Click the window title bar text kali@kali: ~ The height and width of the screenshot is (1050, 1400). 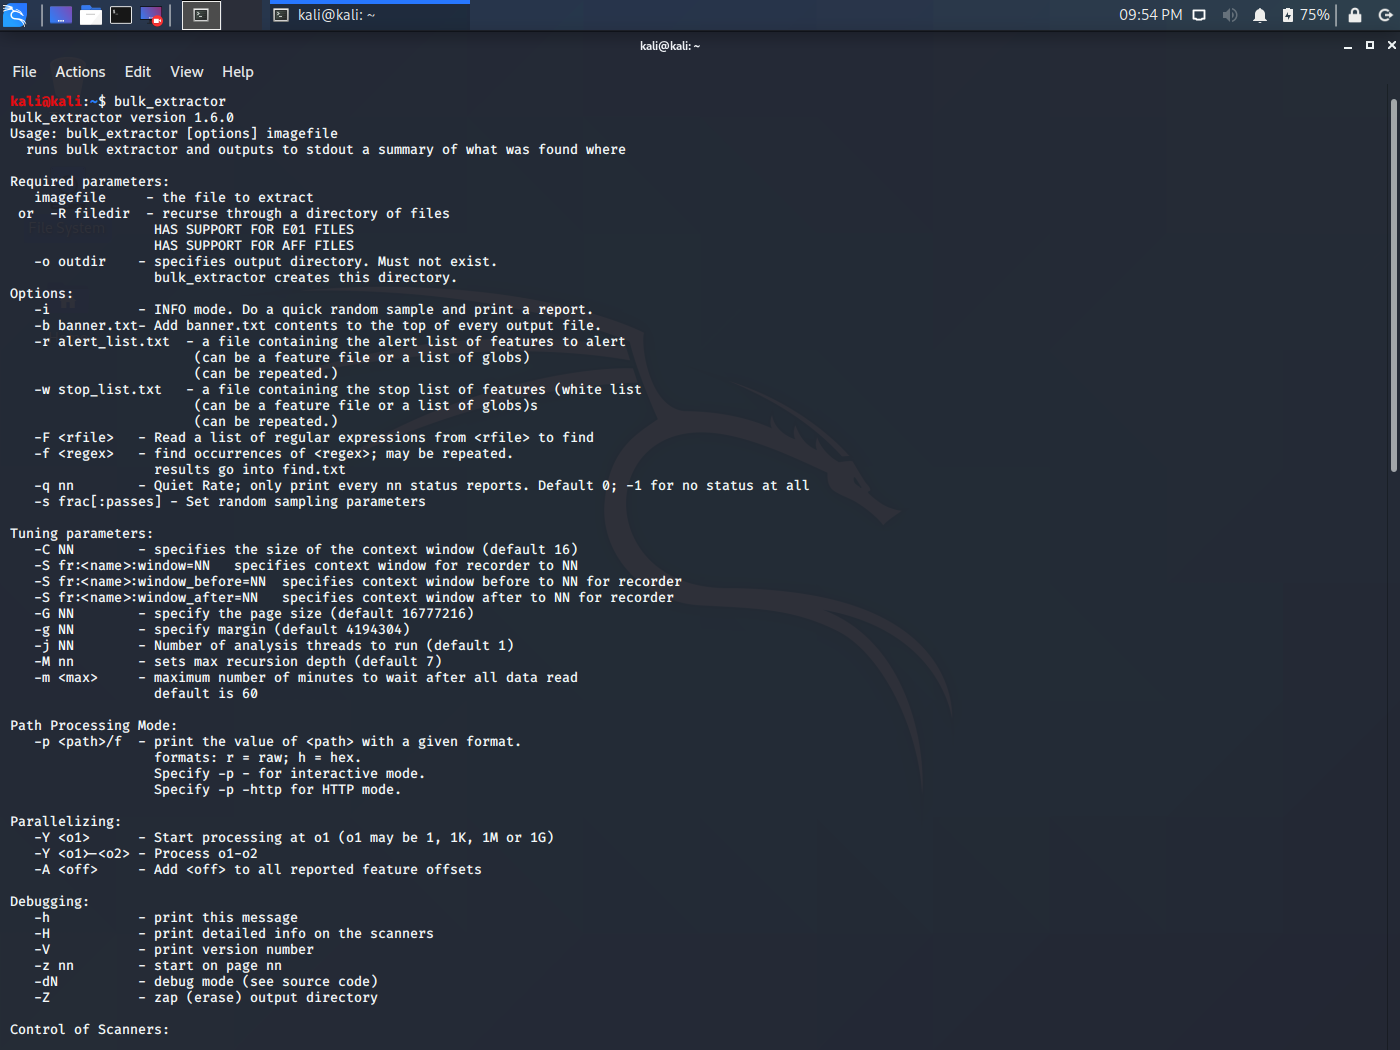670,46
